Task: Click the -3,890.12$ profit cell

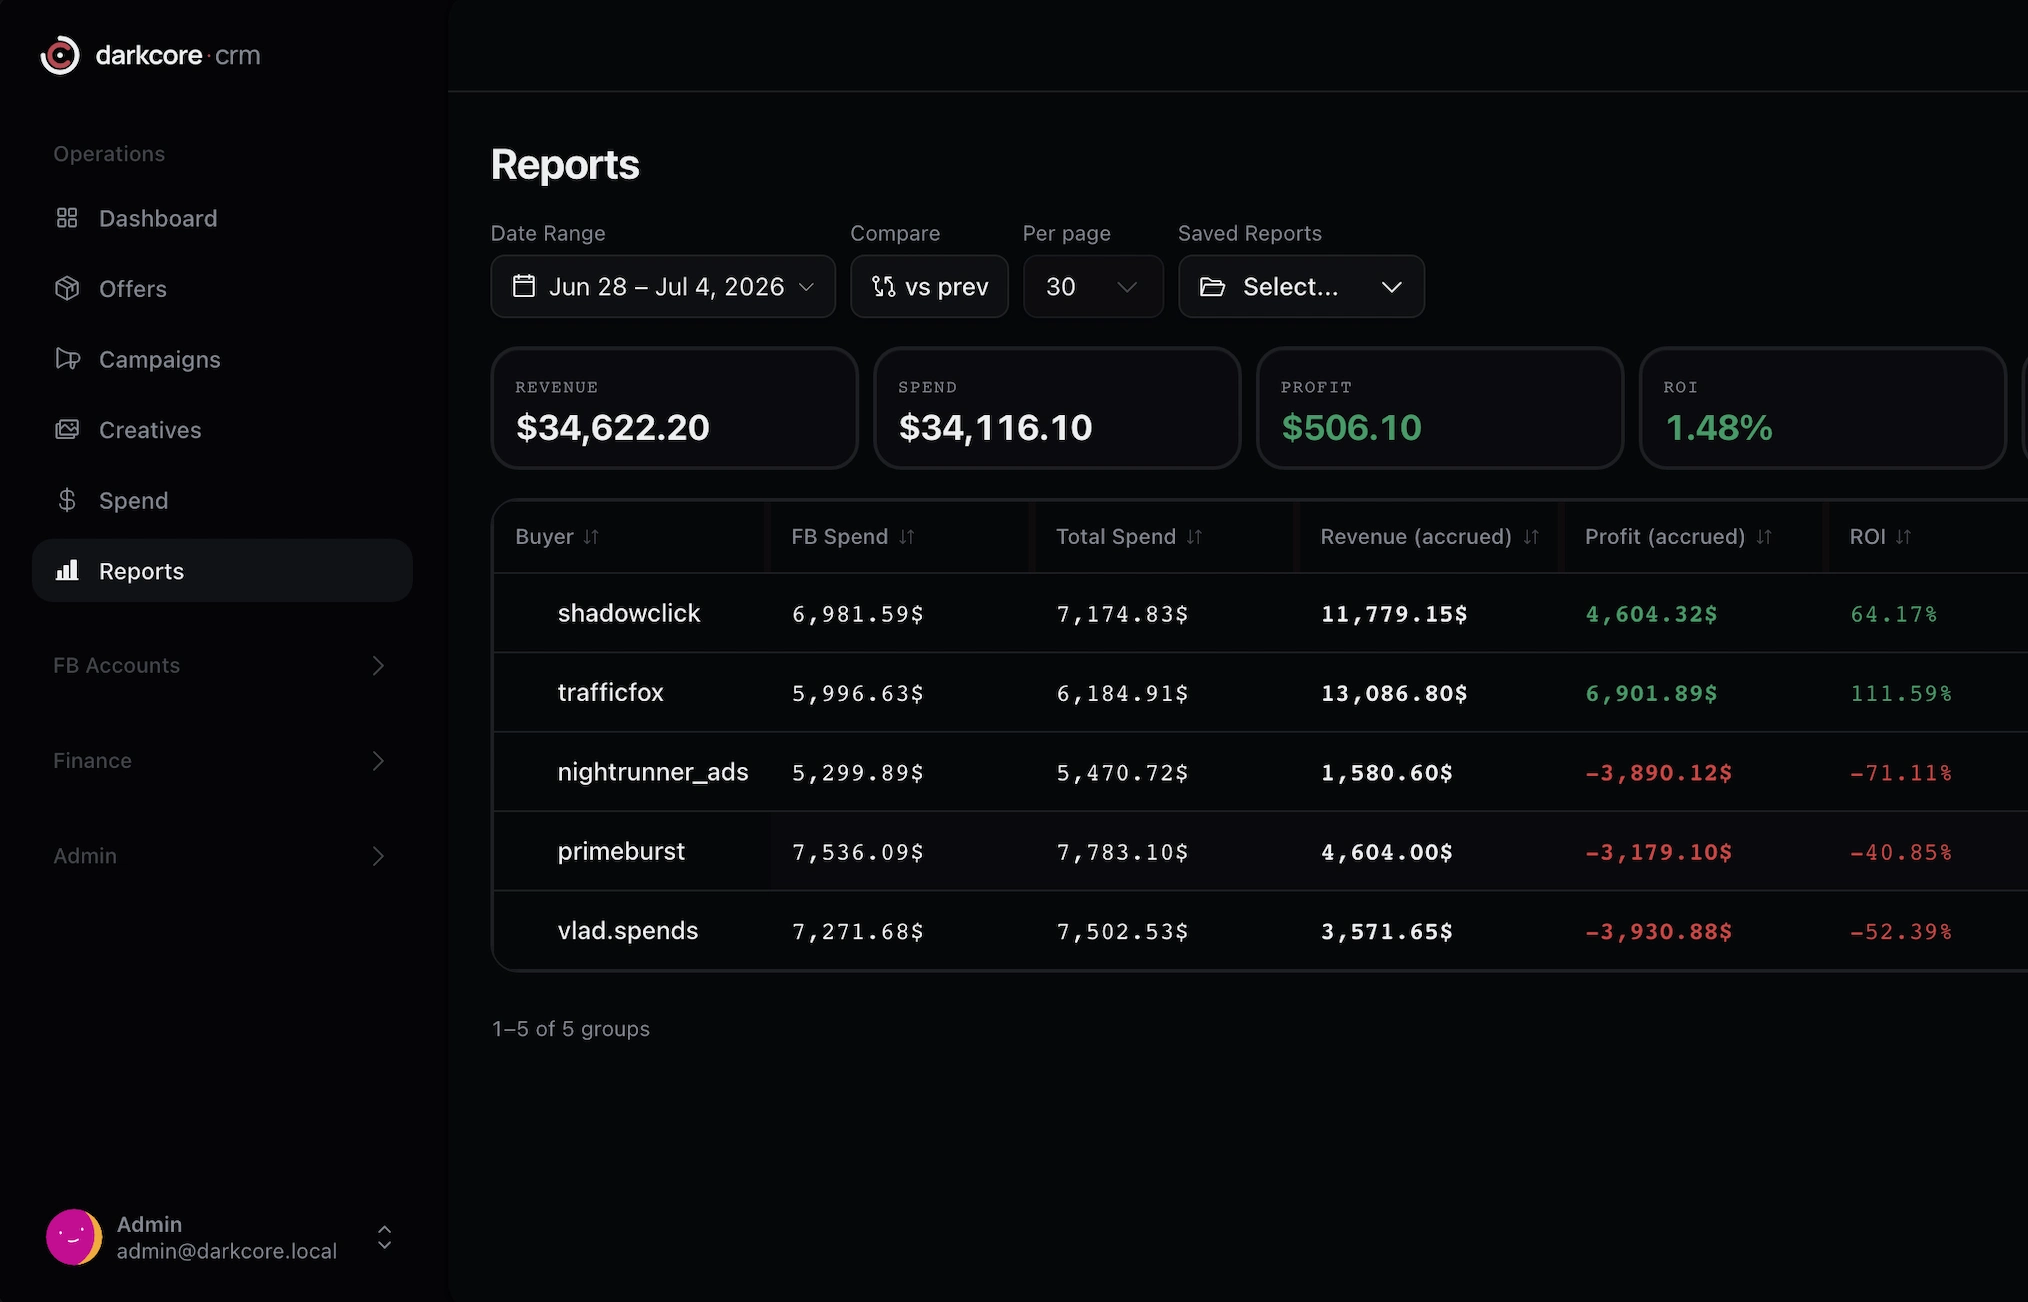Action: 1659,773
